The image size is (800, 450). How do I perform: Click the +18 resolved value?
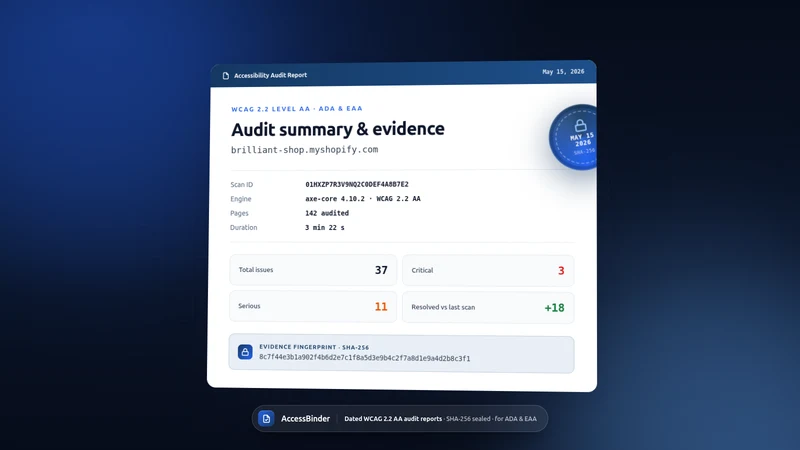tap(555, 308)
